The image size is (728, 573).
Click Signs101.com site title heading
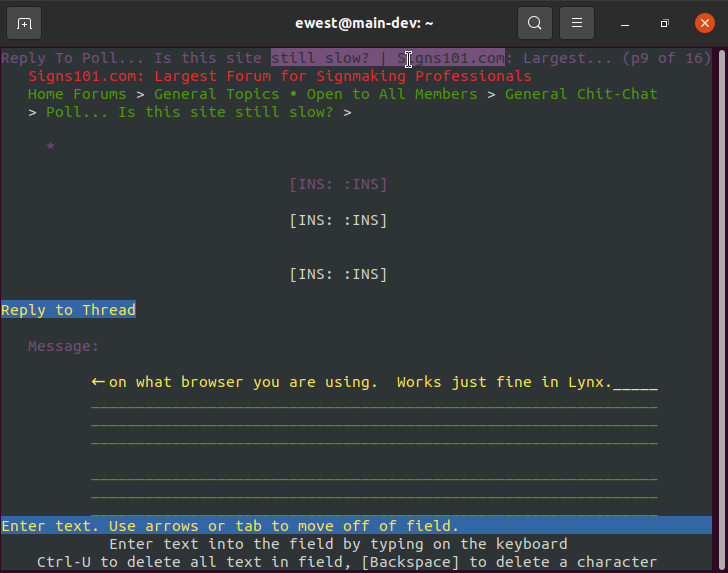click(280, 76)
